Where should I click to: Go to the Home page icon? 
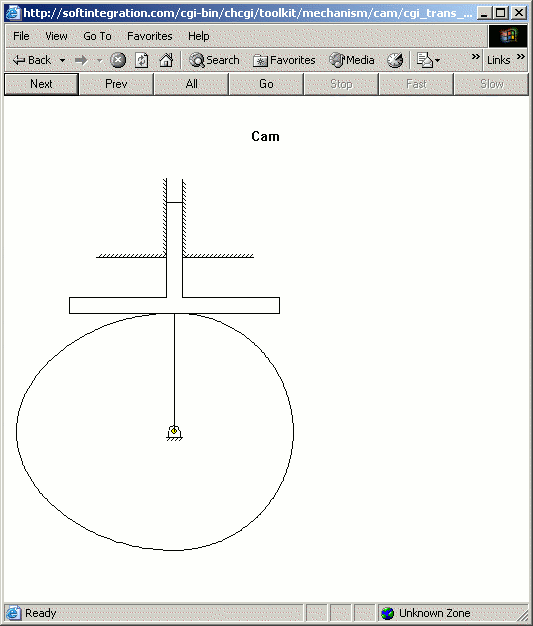click(166, 60)
